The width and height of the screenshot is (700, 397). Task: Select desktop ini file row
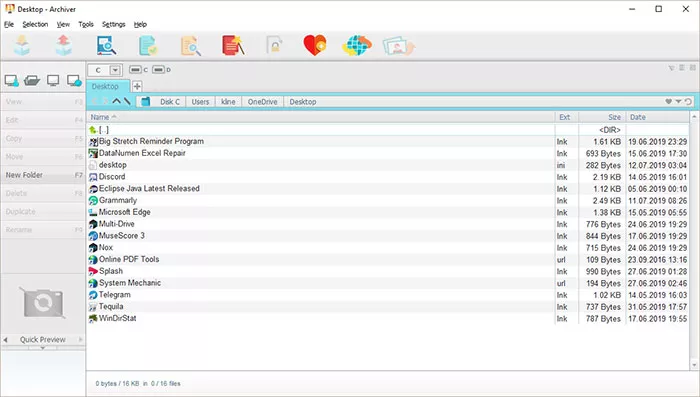pos(388,165)
